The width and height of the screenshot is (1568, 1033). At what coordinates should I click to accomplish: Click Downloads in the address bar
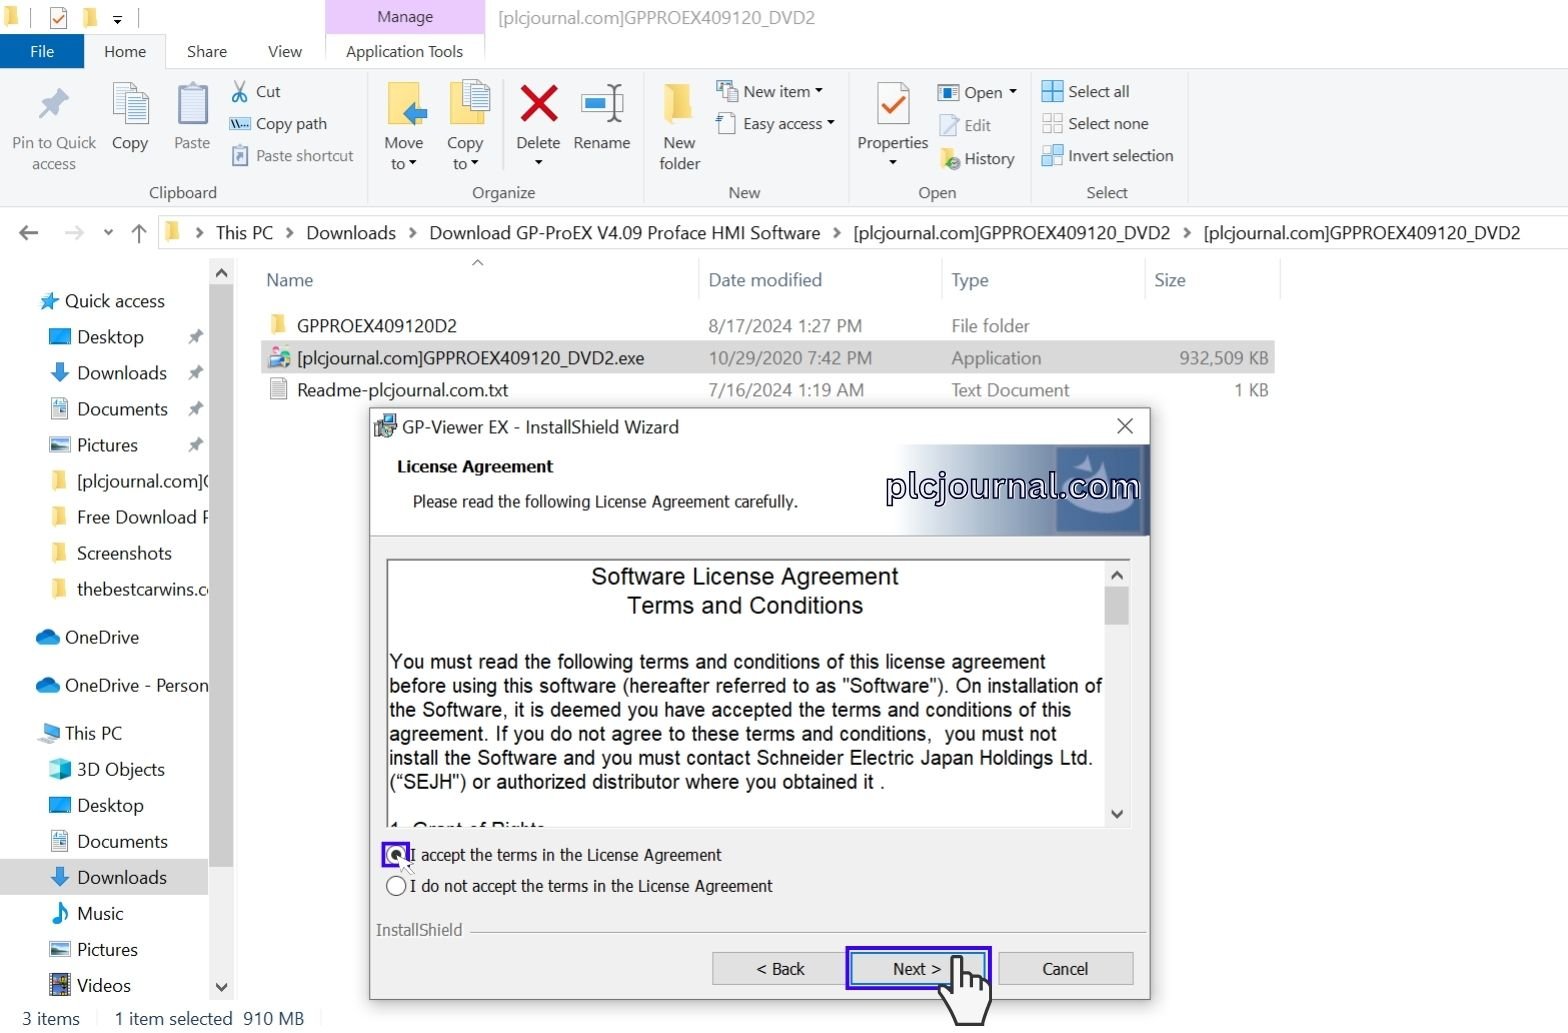coord(351,233)
